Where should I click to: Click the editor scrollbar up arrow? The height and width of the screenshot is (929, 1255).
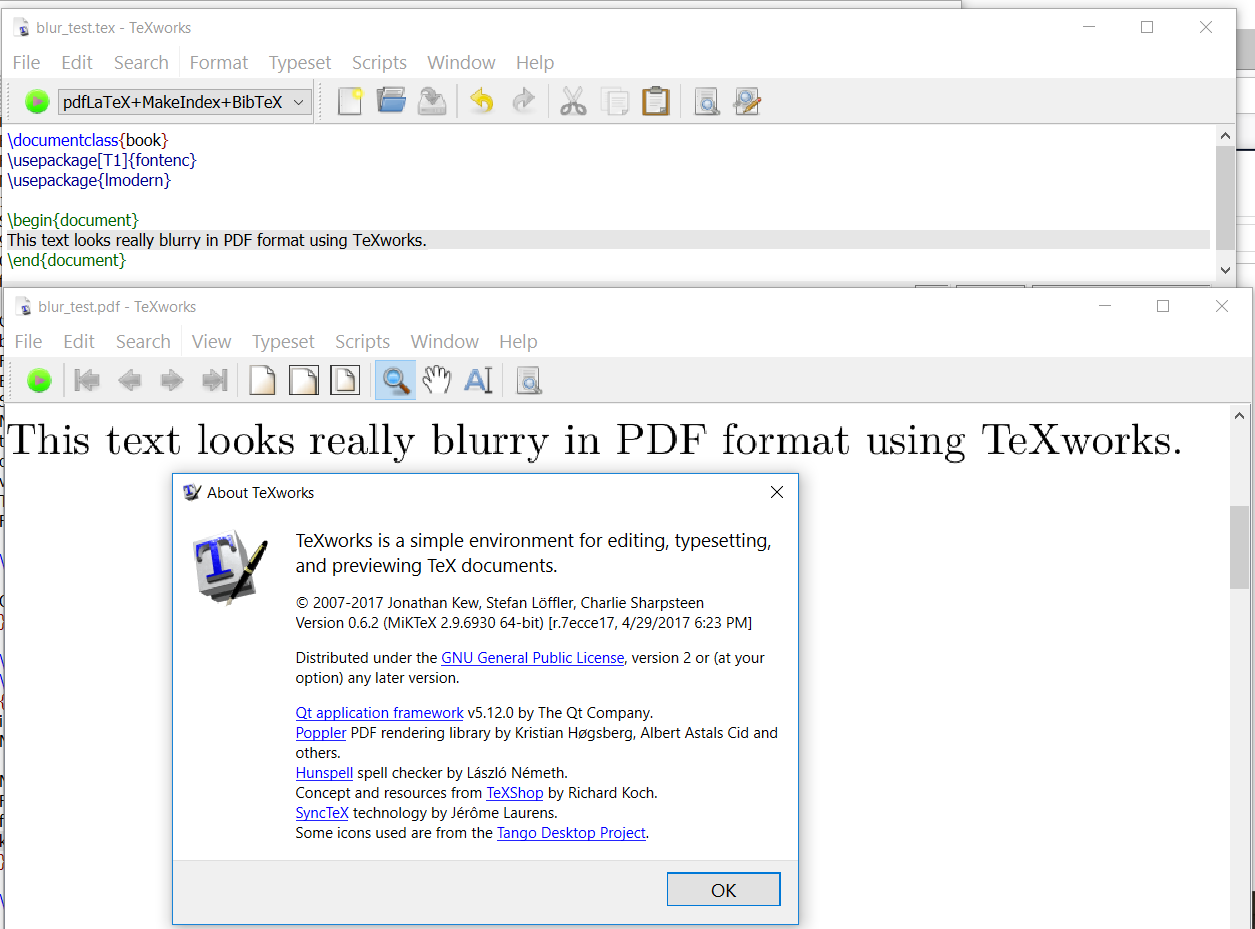(x=1226, y=136)
